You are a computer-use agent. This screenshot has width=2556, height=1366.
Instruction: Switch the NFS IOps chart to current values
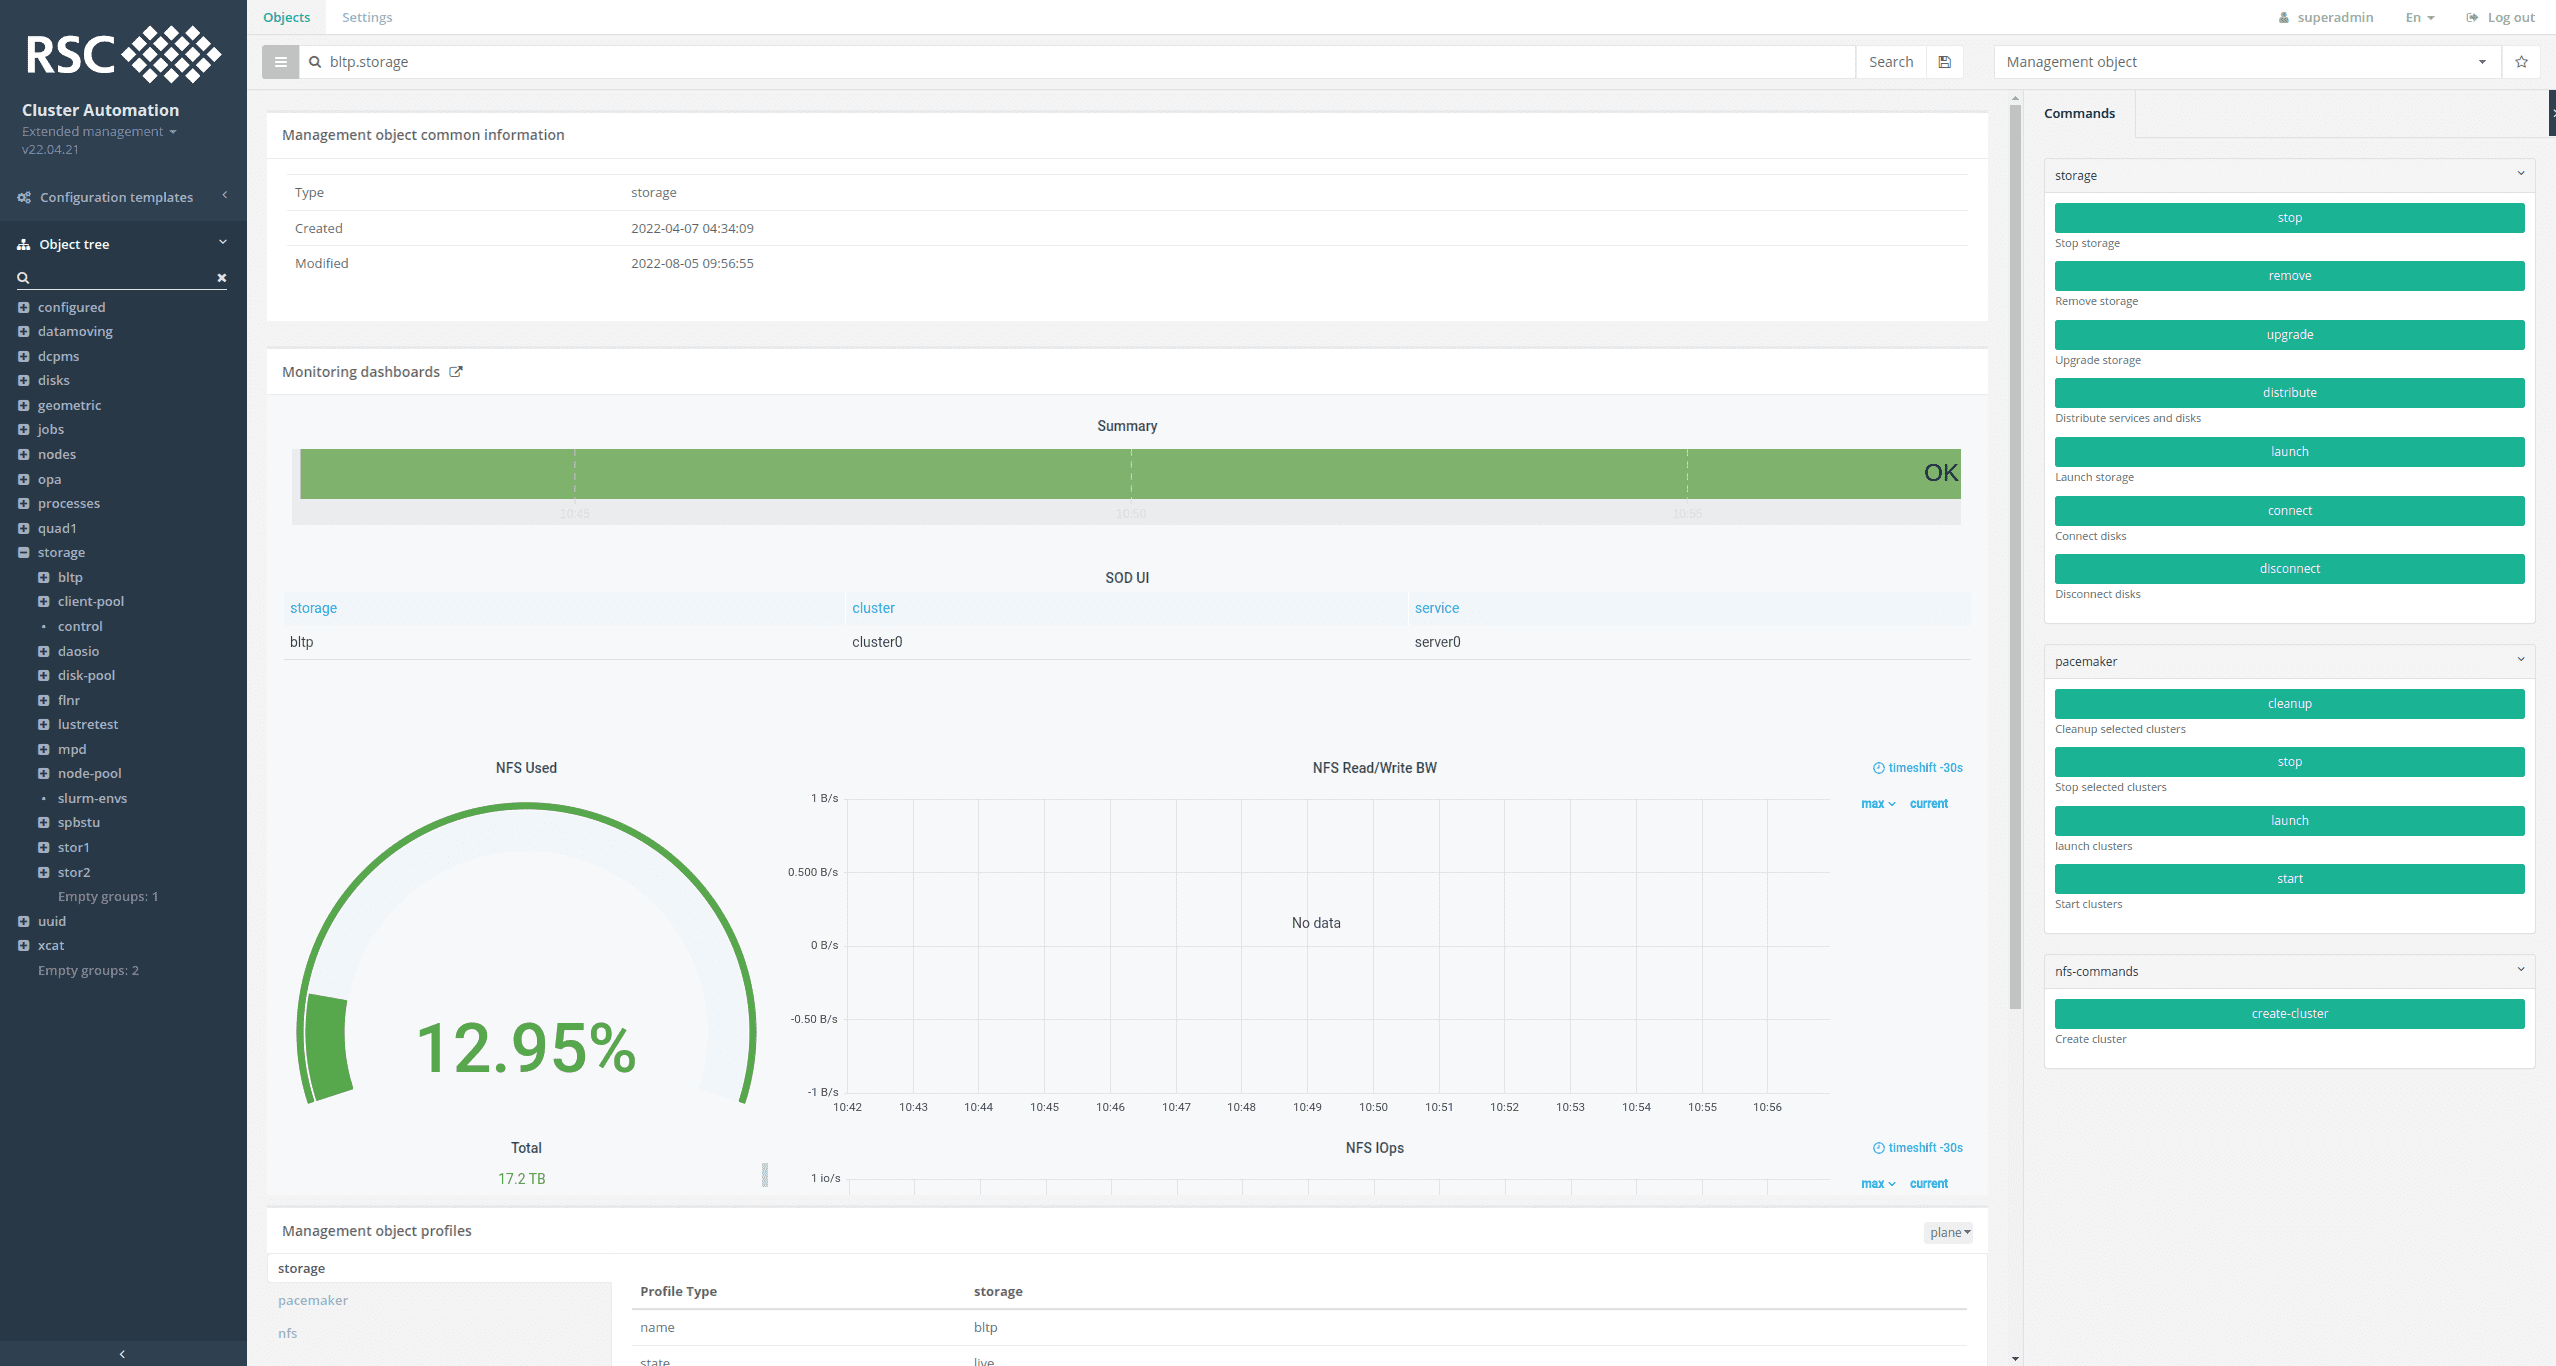pyautogui.click(x=1929, y=1183)
